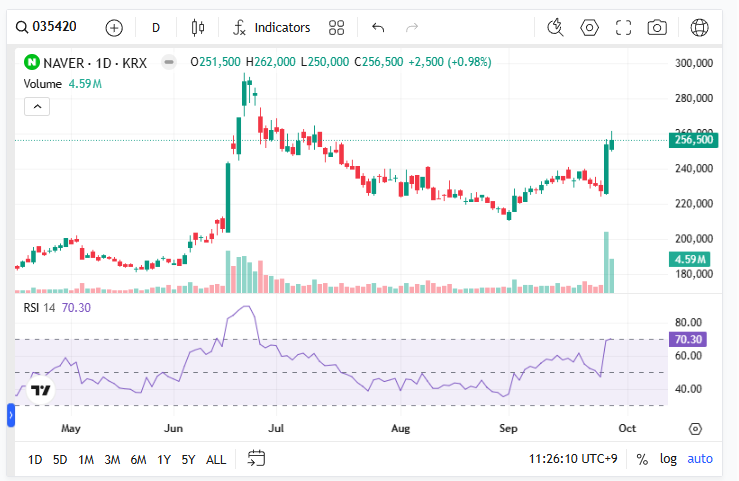
Task: Open chart settings hexagon icon
Action: pos(589,28)
